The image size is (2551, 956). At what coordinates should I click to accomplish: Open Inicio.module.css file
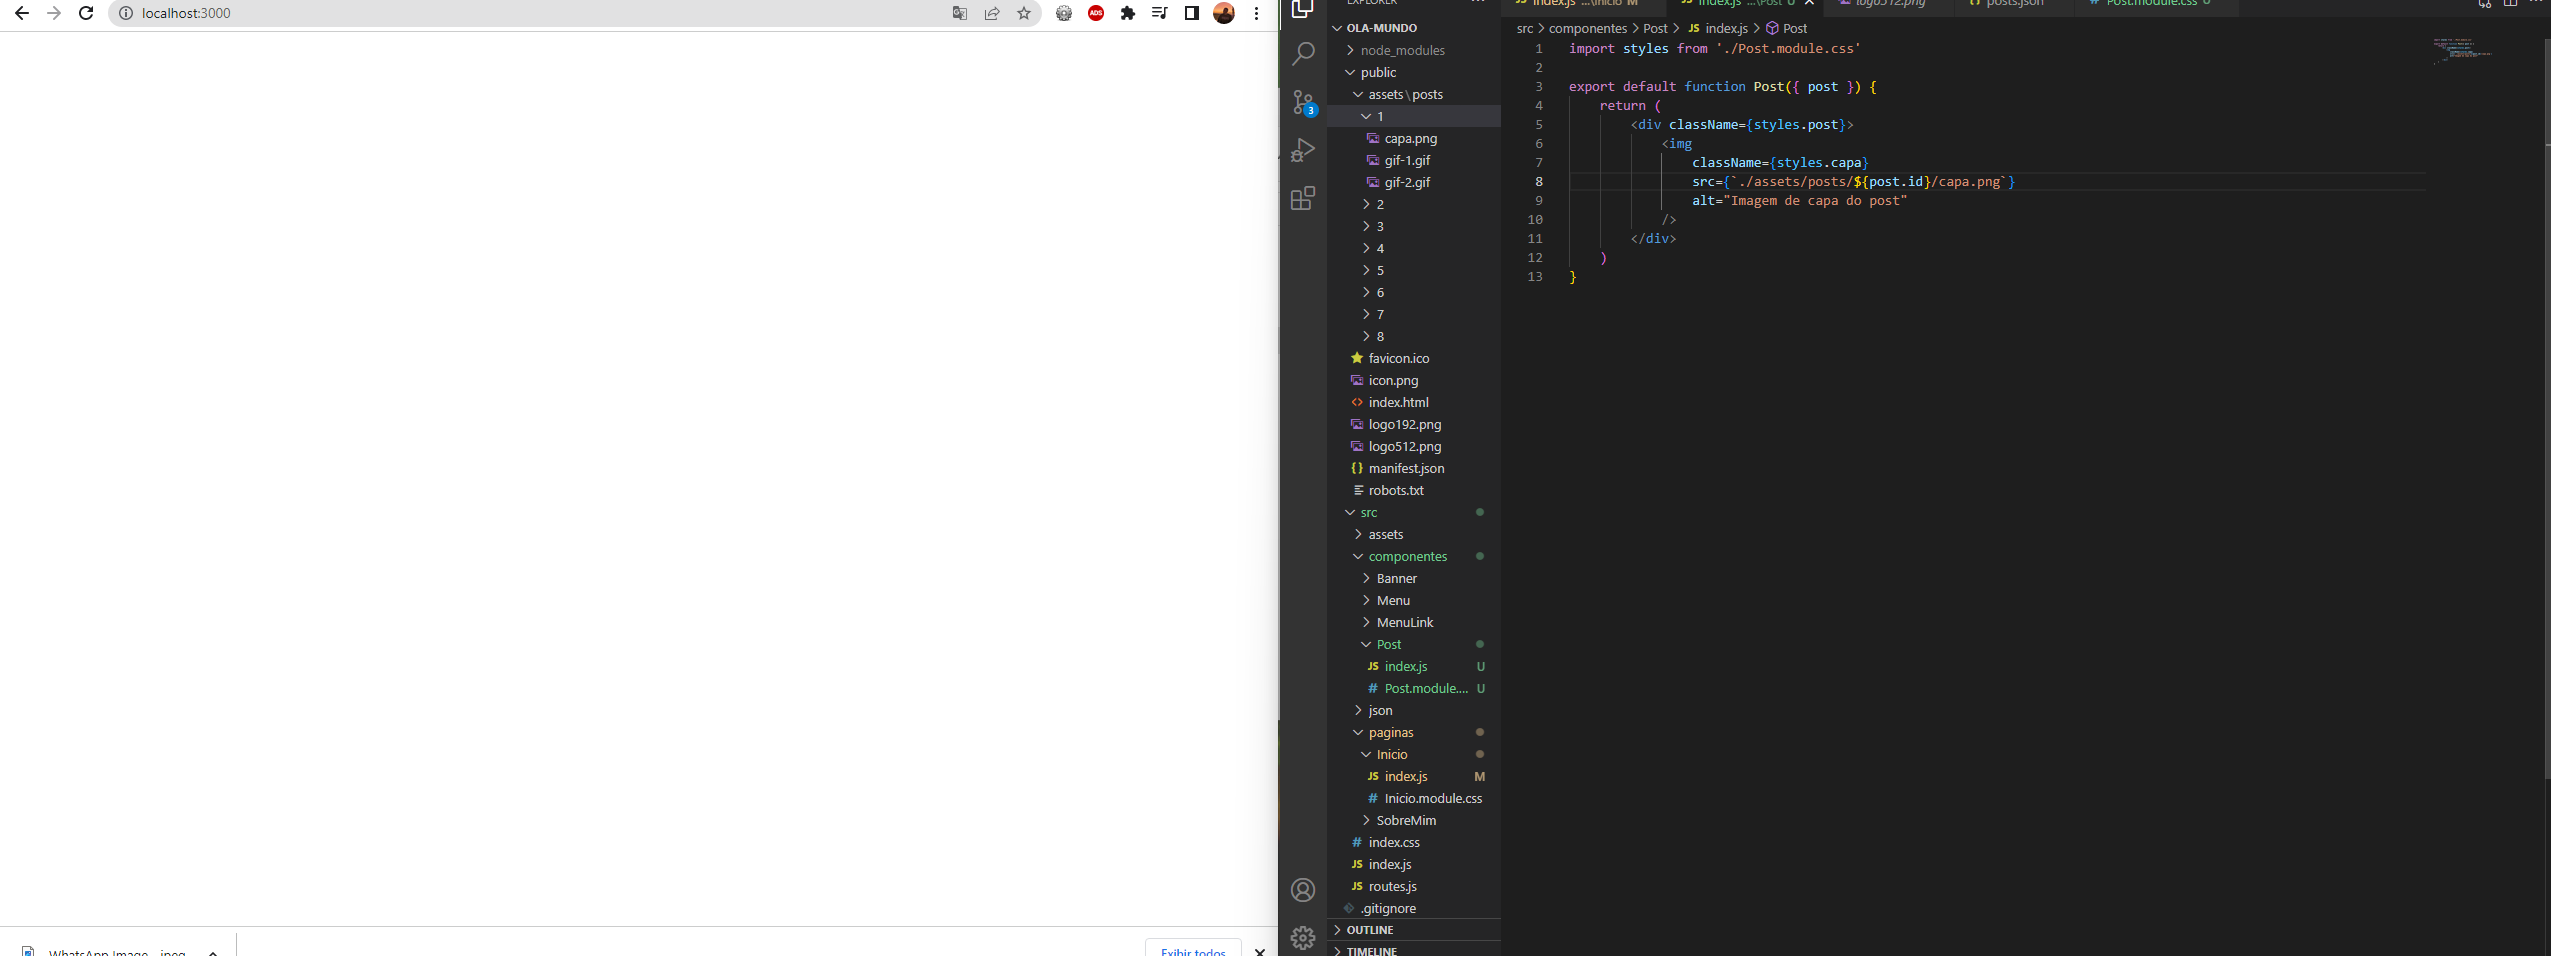(1414, 798)
